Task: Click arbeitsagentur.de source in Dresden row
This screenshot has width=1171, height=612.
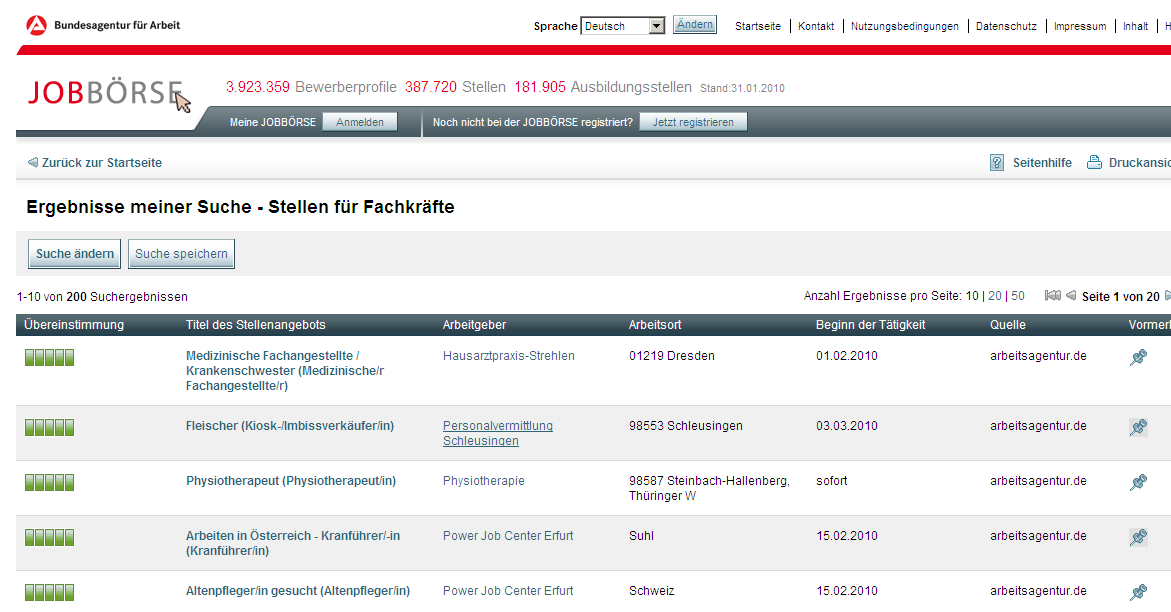Action: click(x=1038, y=356)
